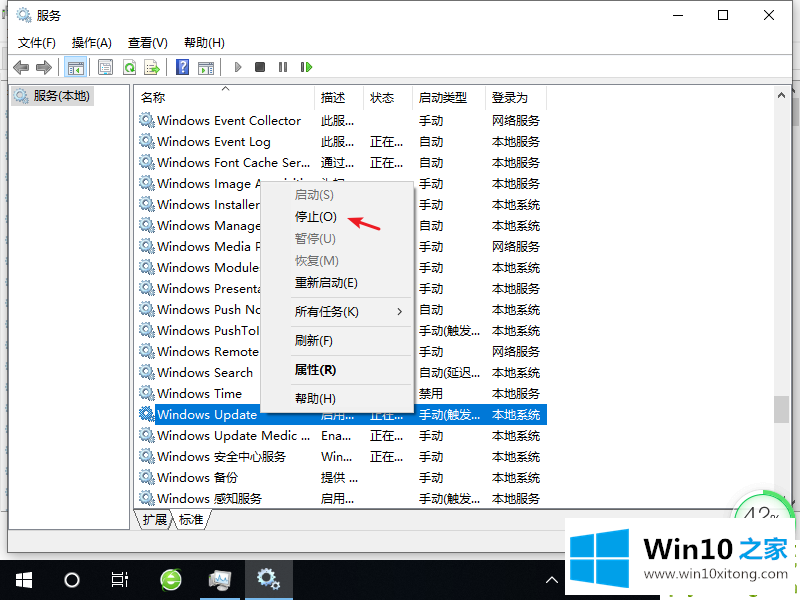
Task: Click the scroll-up arrow of services list
Action: [781, 95]
